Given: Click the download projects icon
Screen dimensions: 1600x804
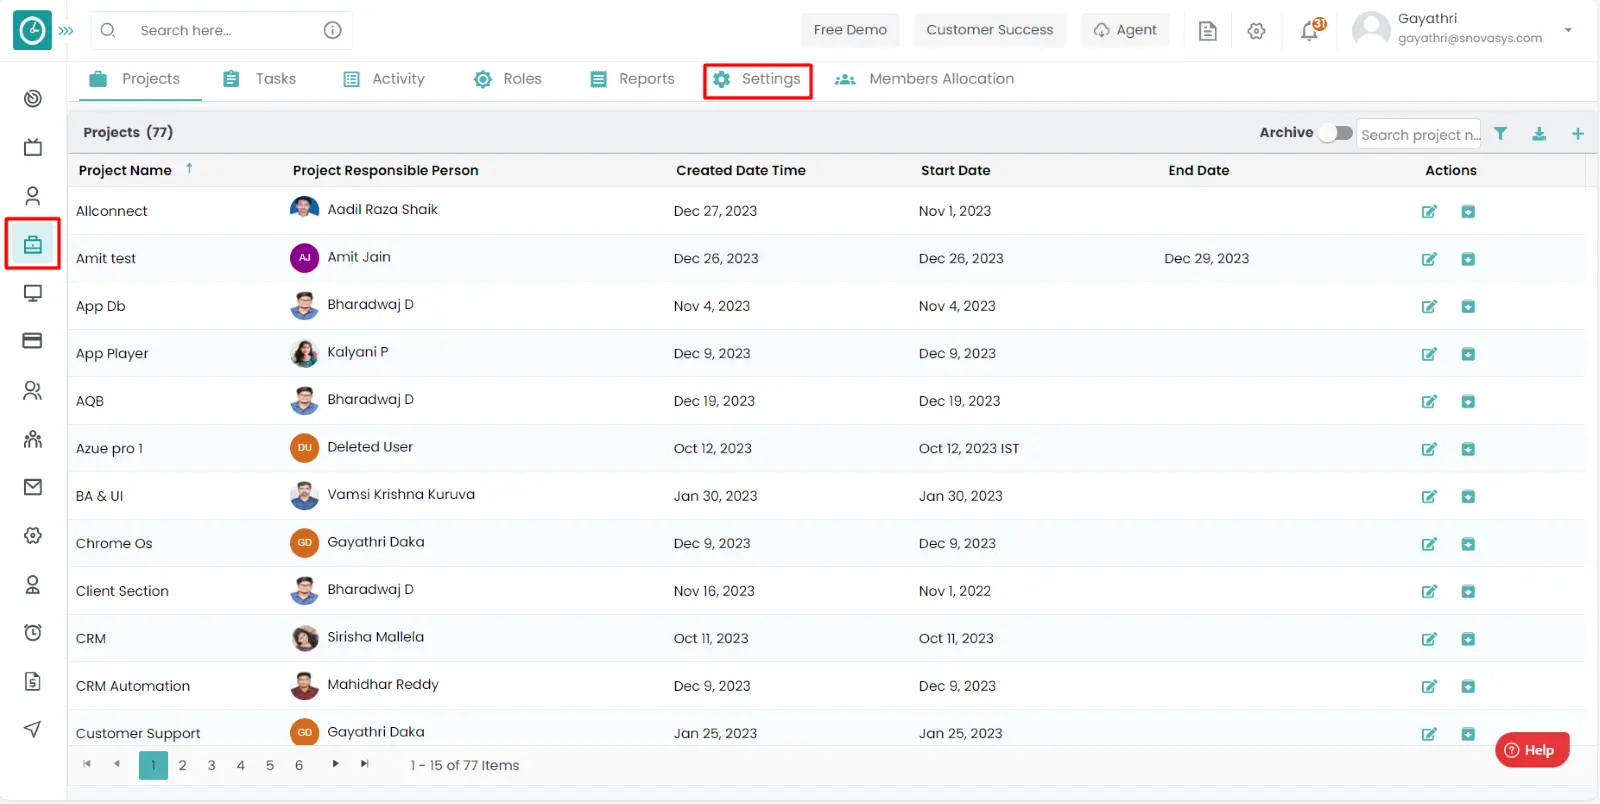Looking at the screenshot, I should click(1539, 134).
